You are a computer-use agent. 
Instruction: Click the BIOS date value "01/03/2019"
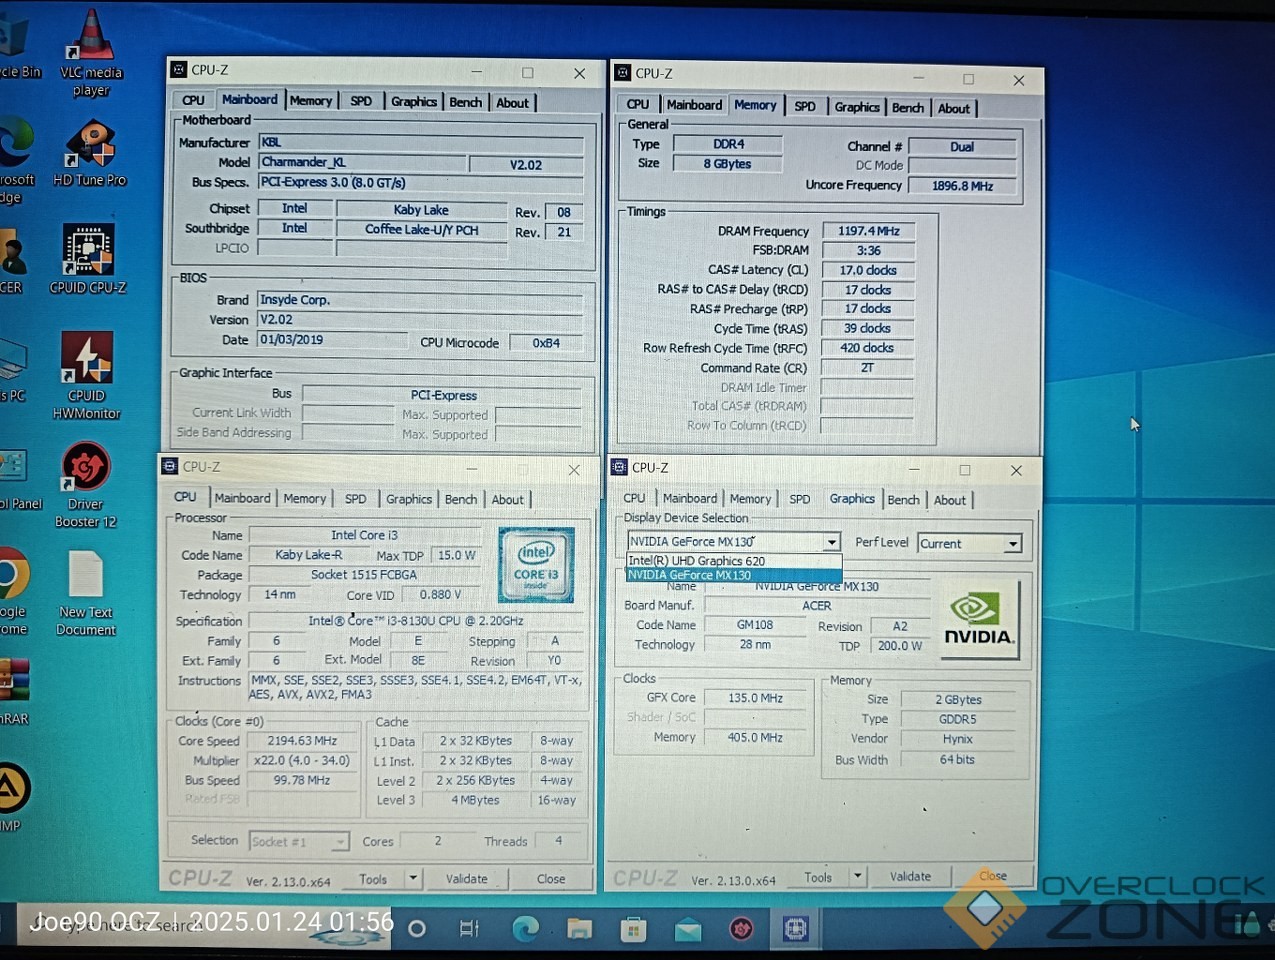[x=332, y=340]
